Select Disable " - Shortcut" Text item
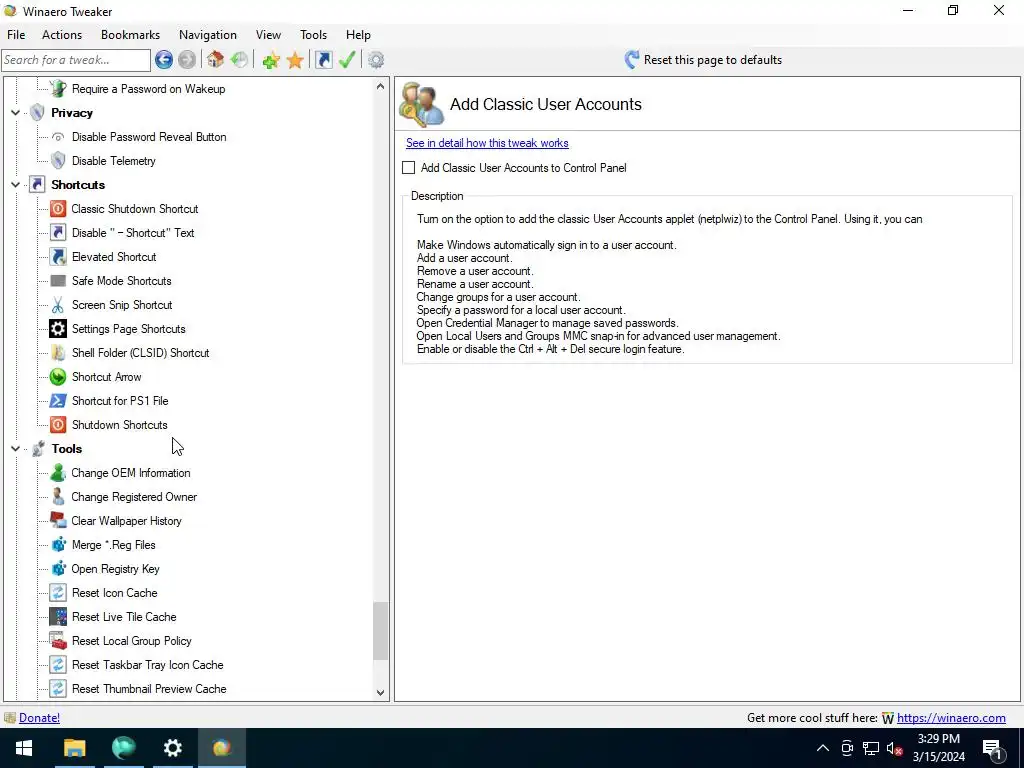This screenshot has height=768, width=1024. click(x=133, y=233)
